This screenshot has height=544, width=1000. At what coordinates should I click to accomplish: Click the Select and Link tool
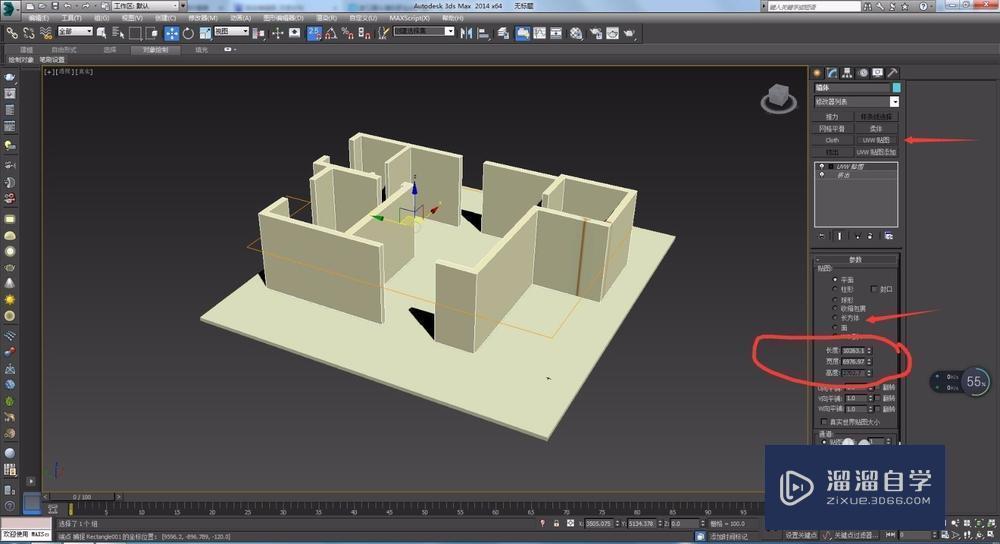pyautogui.click(x=12, y=33)
